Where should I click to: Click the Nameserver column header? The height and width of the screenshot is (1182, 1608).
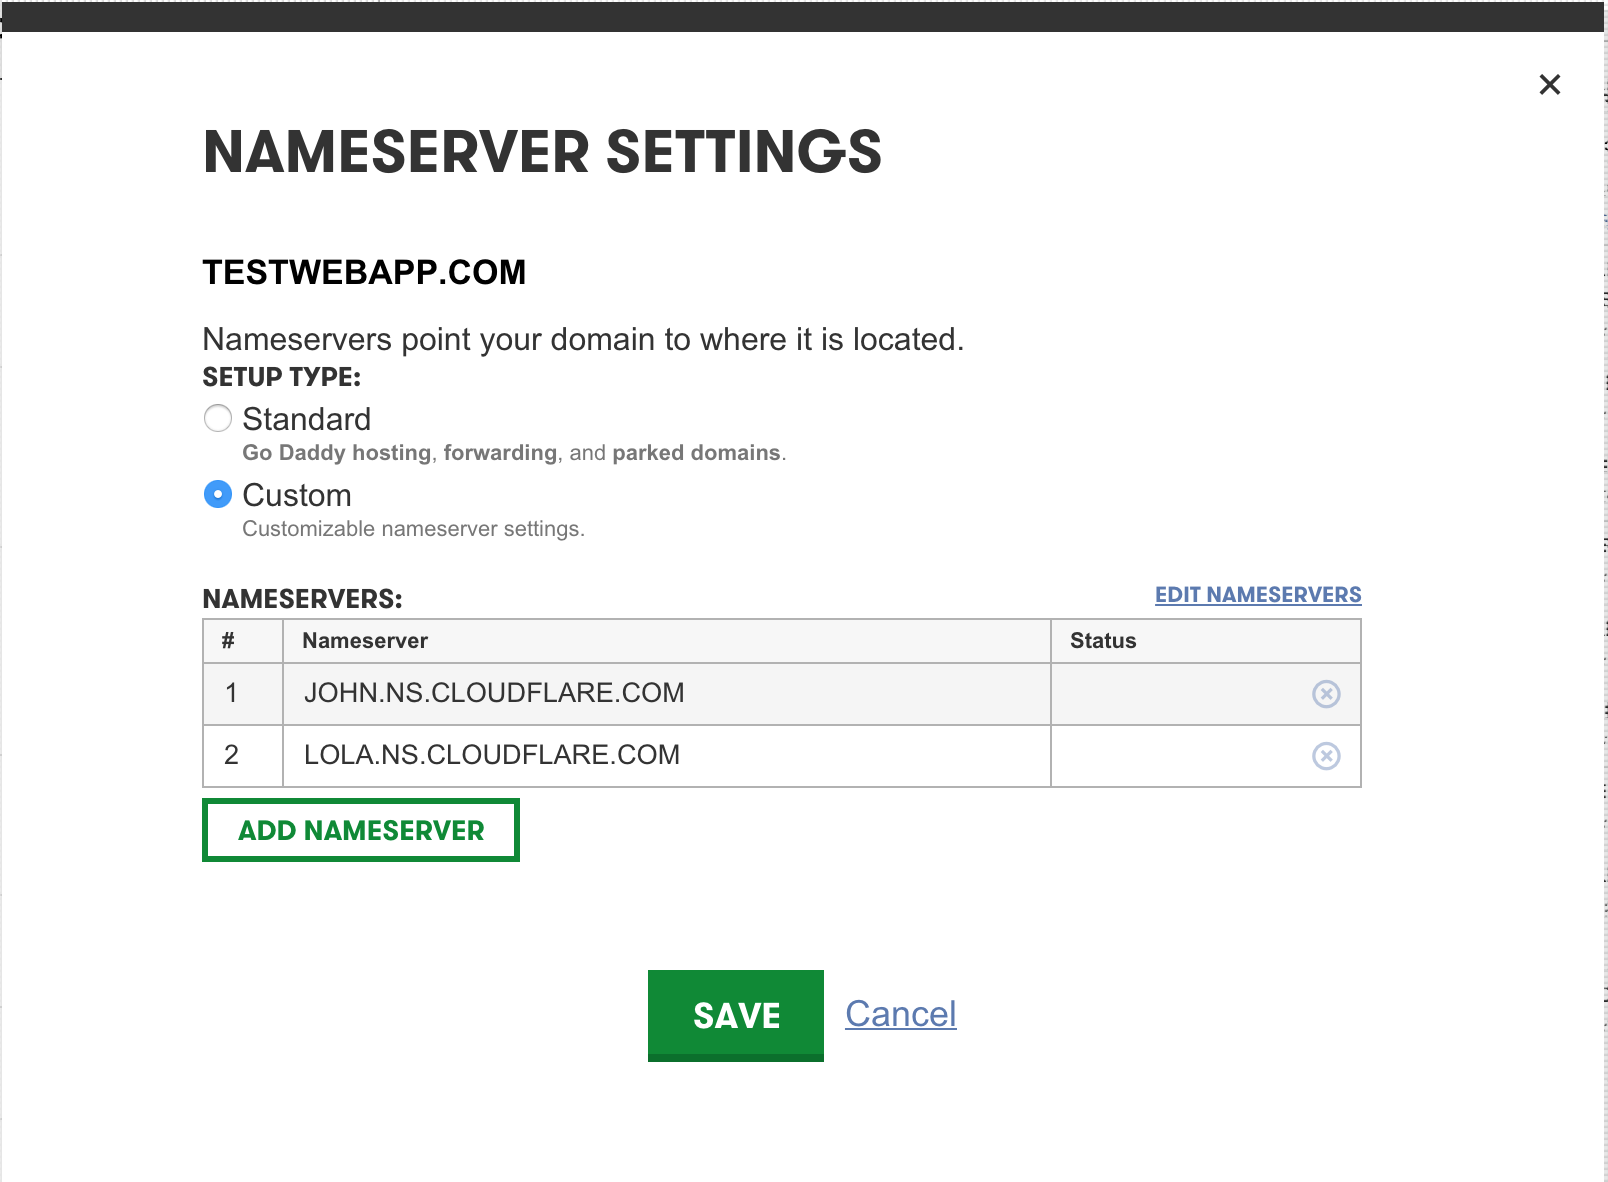pos(365,641)
